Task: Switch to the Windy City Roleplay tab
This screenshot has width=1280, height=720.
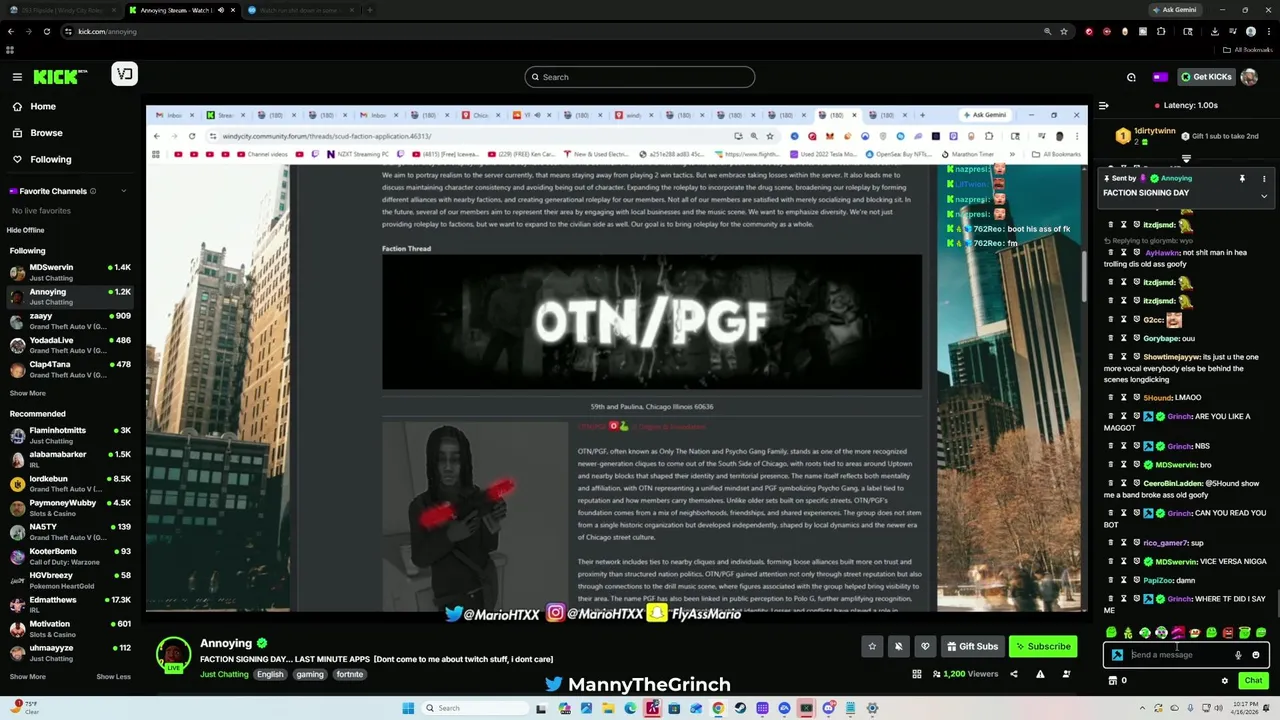Action: [62, 10]
